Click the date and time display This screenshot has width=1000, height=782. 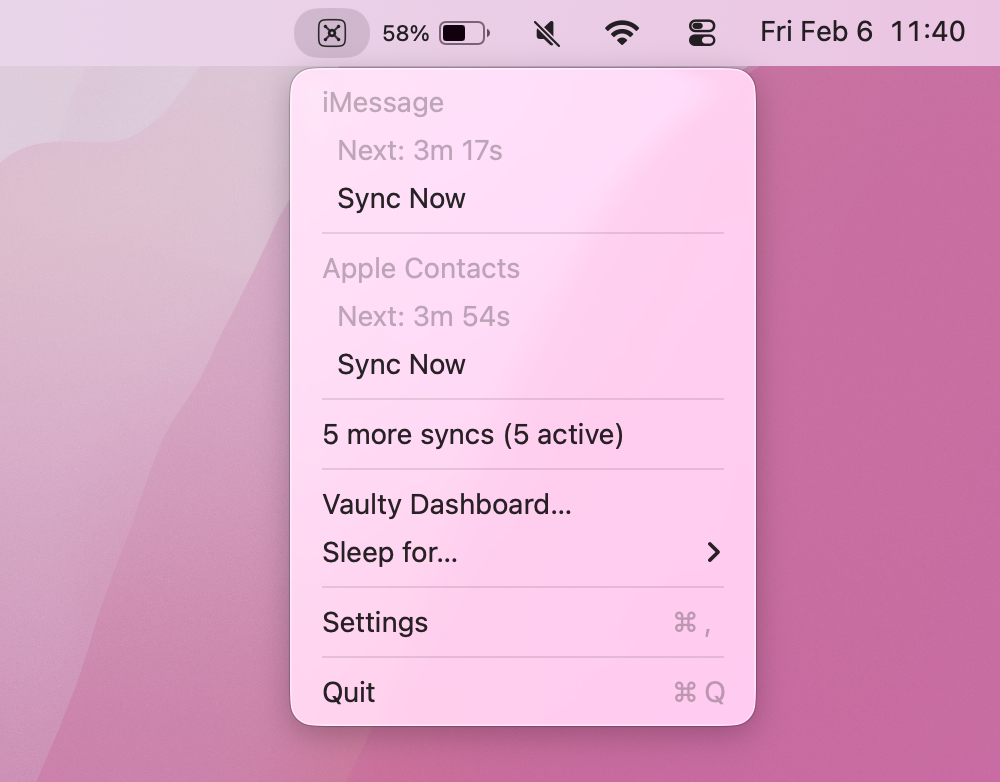tap(862, 31)
